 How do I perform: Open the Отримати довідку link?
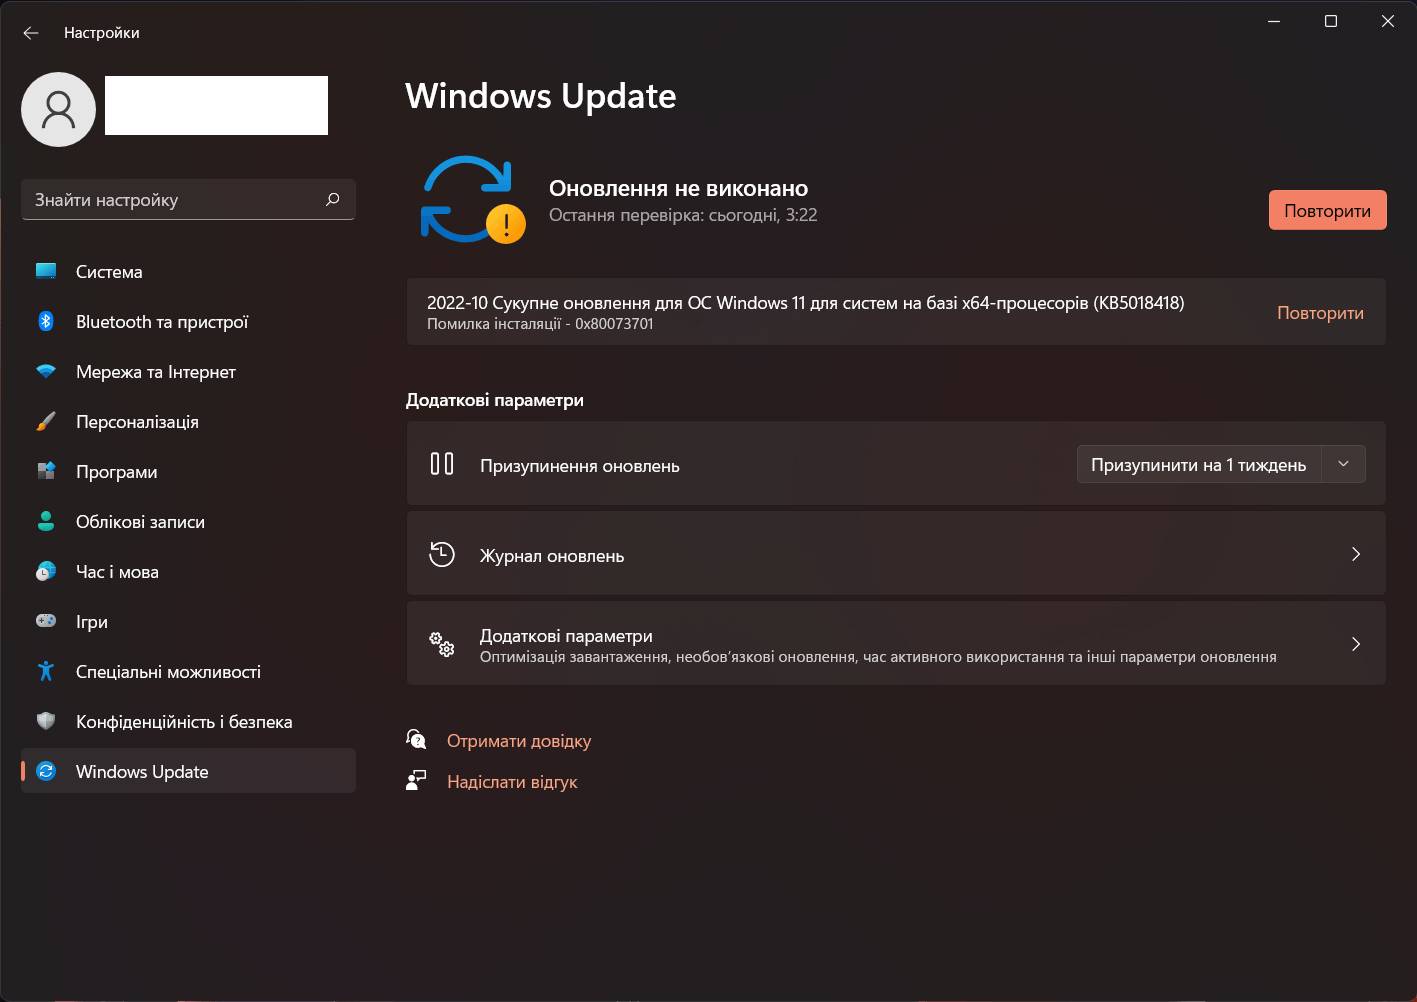[x=519, y=741]
